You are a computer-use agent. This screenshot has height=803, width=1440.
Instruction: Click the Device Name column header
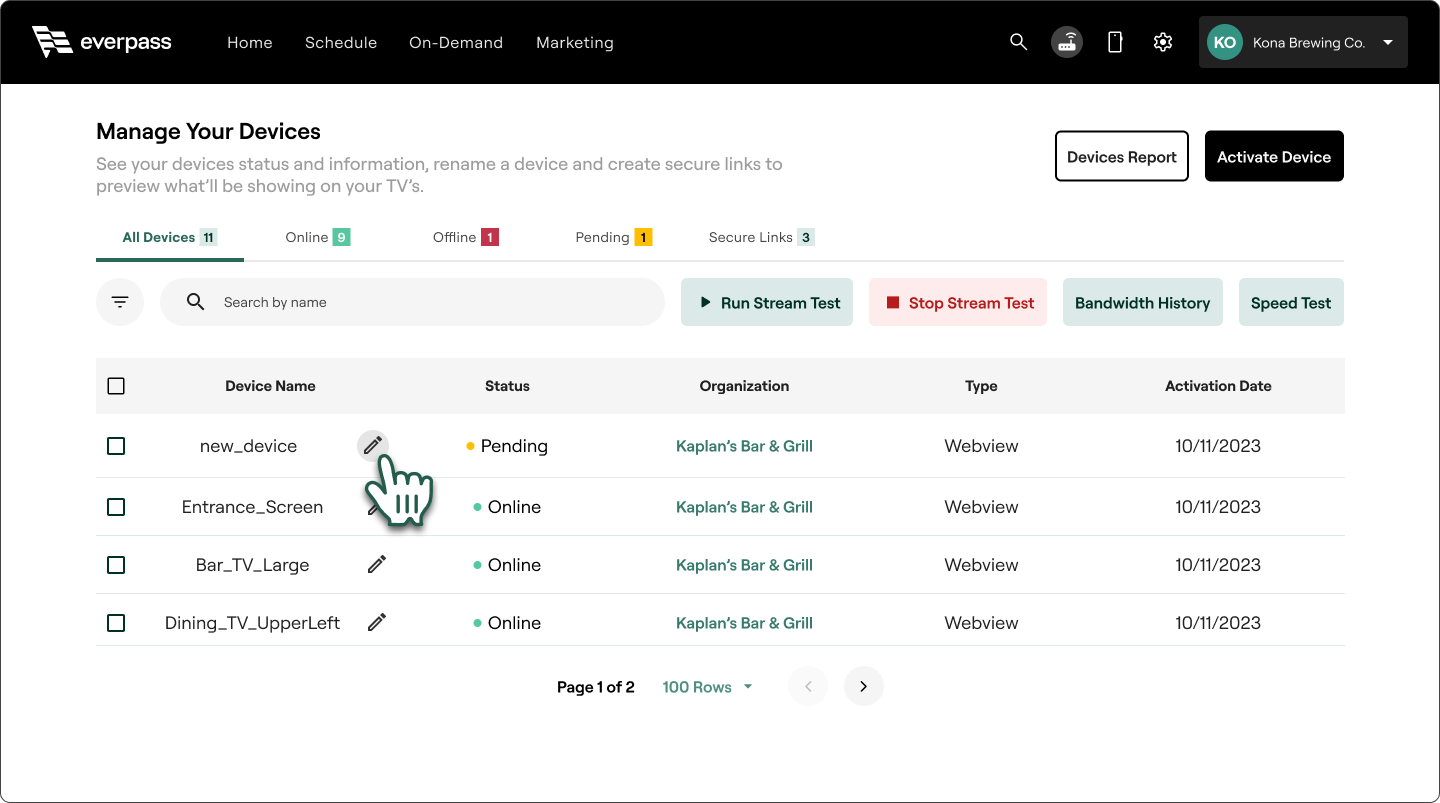[x=270, y=386]
